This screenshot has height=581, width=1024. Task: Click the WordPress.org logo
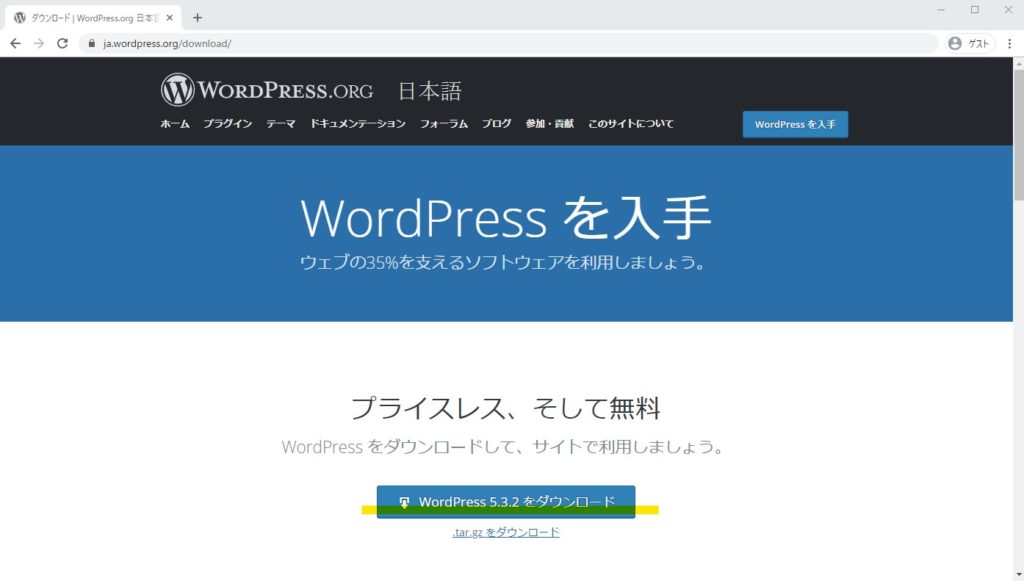[x=267, y=89]
